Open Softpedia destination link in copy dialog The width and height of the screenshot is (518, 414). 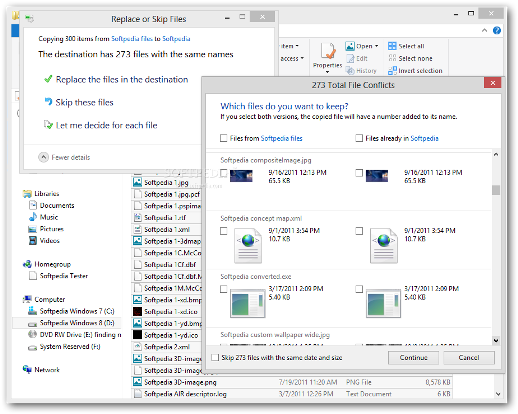tap(176, 39)
